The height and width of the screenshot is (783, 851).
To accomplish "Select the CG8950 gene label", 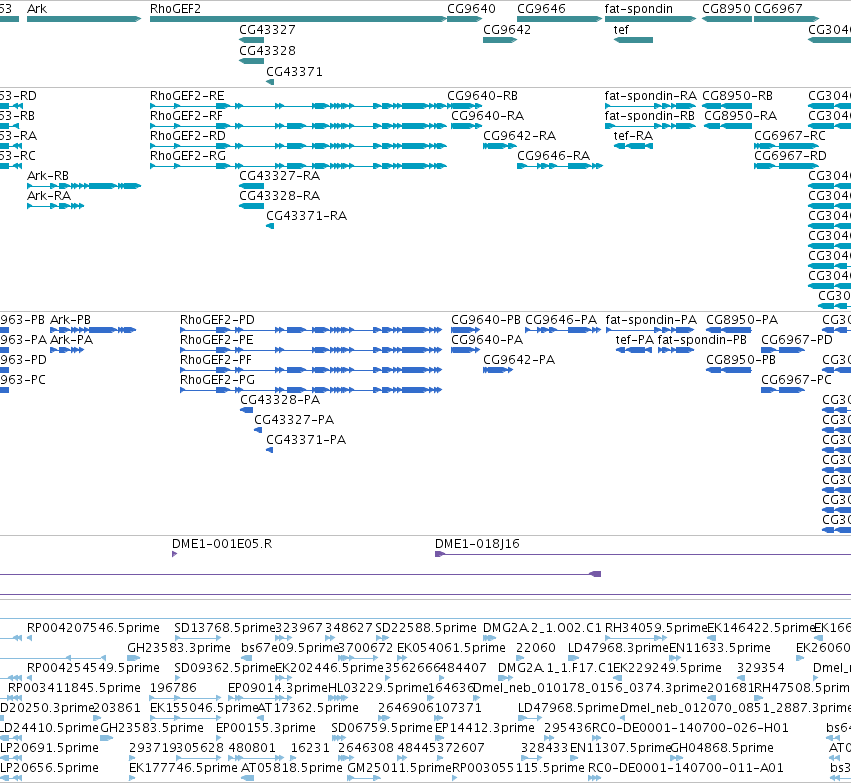I will (726, 9).
